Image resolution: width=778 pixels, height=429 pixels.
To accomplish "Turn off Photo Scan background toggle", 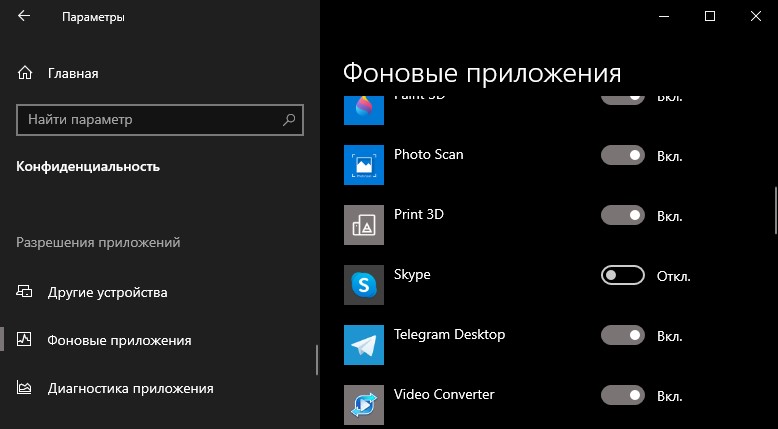I will click(x=623, y=155).
